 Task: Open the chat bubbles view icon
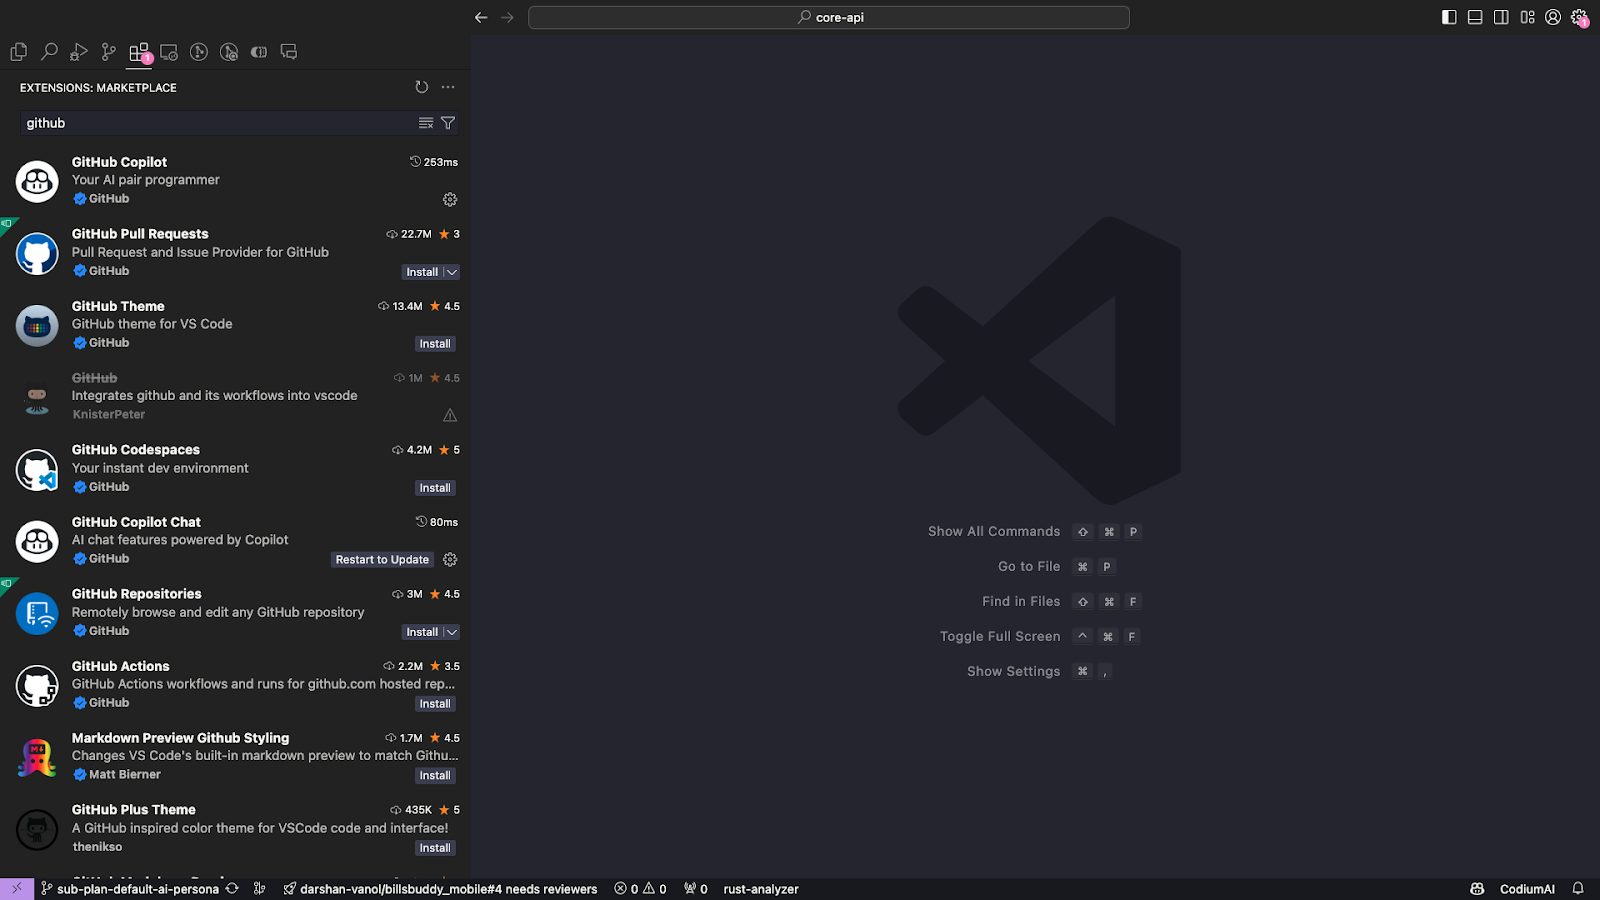[289, 52]
